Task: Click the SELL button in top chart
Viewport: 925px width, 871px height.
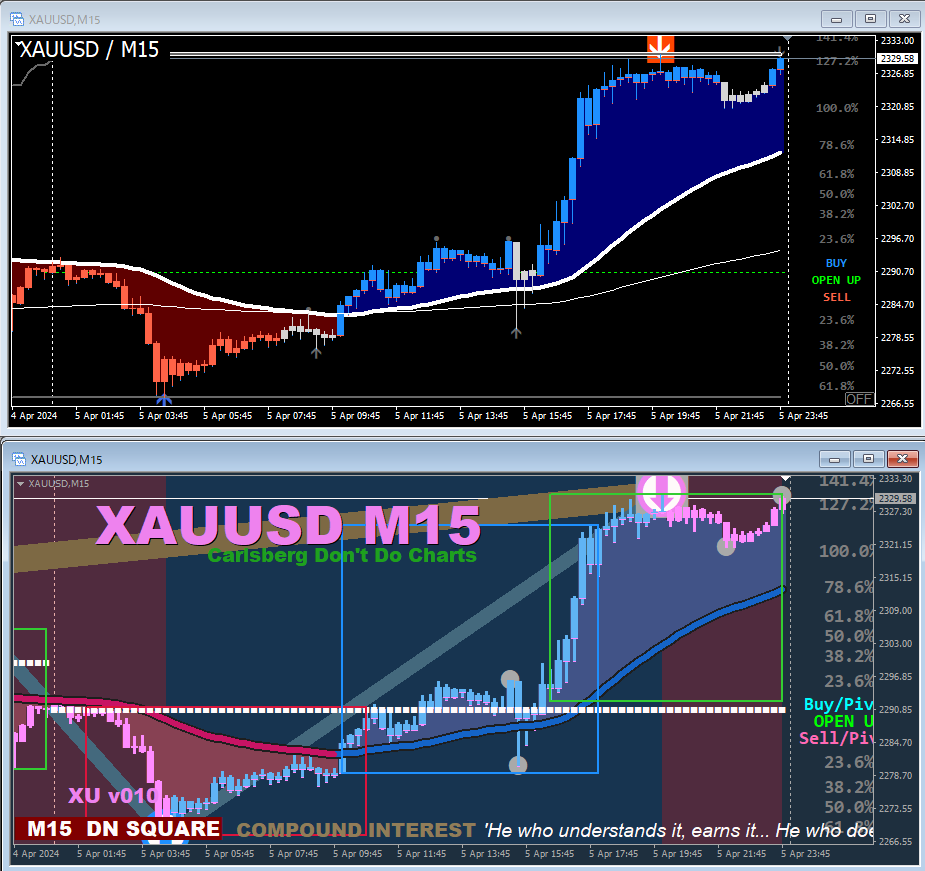Action: coord(837,297)
